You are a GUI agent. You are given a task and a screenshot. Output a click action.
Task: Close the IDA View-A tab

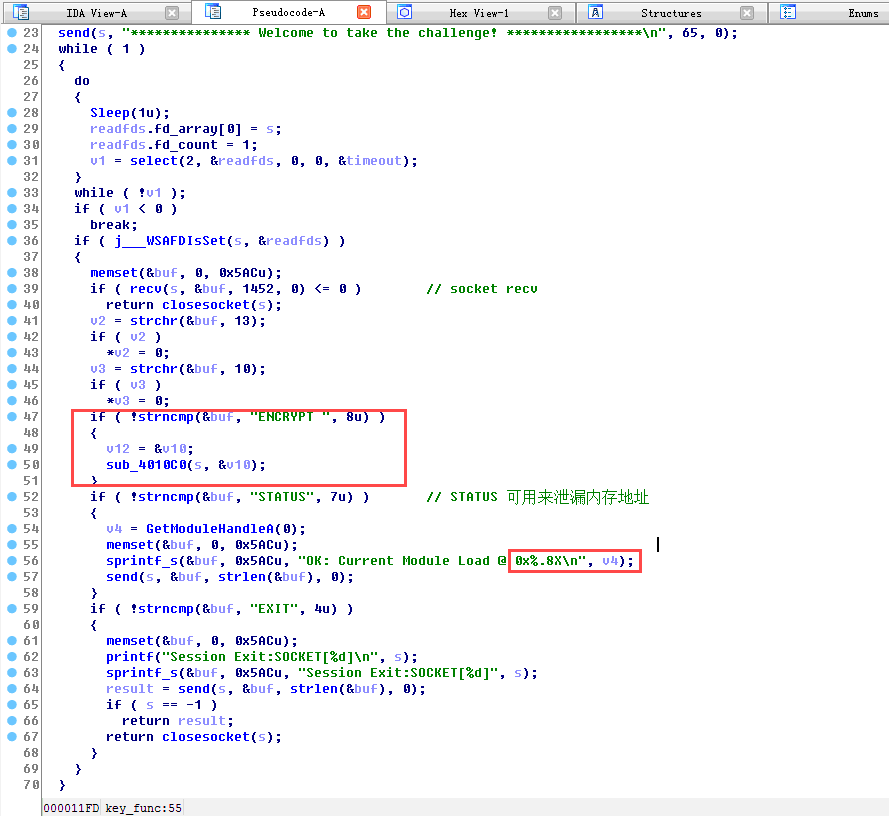point(172,13)
